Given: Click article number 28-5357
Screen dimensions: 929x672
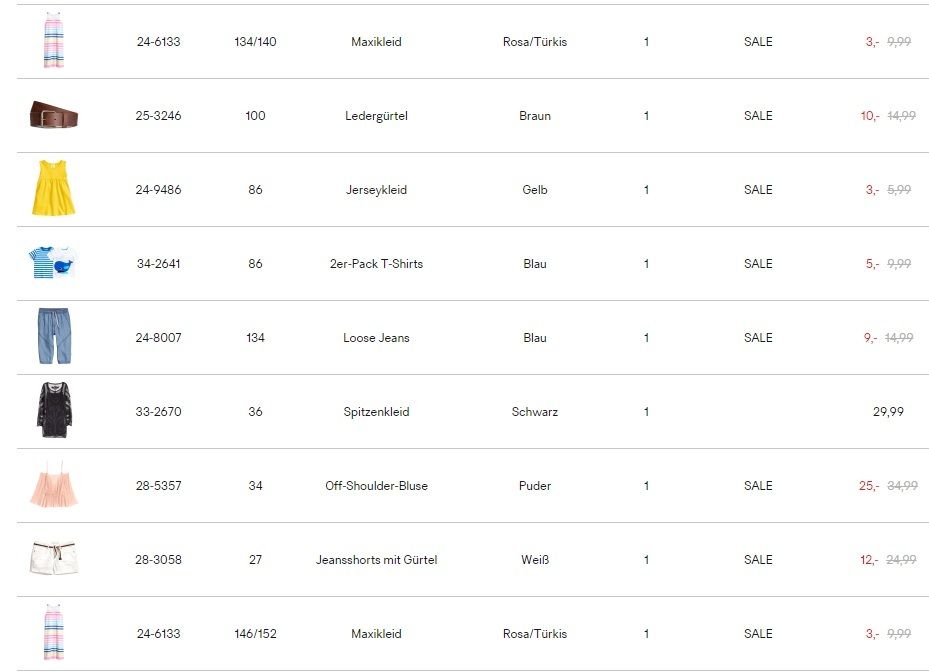Looking at the screenshot, I should (158, 486).
